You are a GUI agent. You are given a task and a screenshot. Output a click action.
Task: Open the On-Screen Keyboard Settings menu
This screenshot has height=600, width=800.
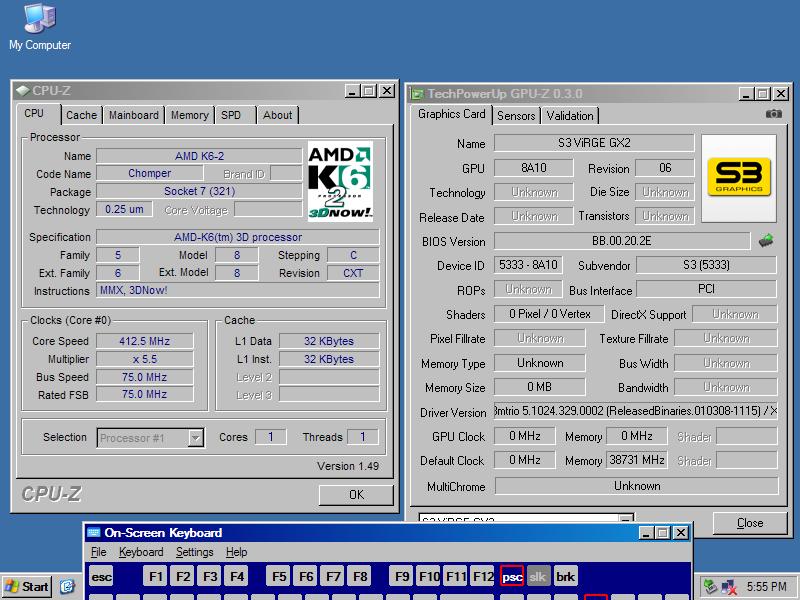point(194,552)
